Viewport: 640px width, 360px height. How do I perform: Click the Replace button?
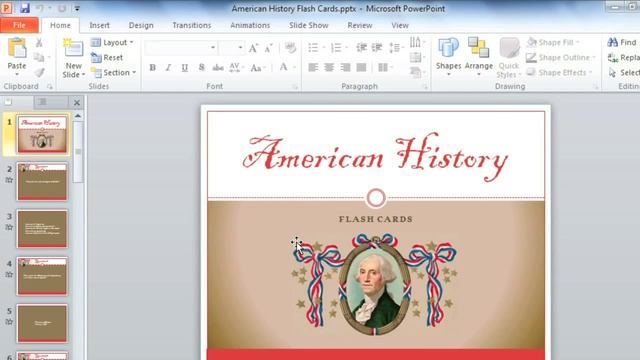tap(623, 58)
